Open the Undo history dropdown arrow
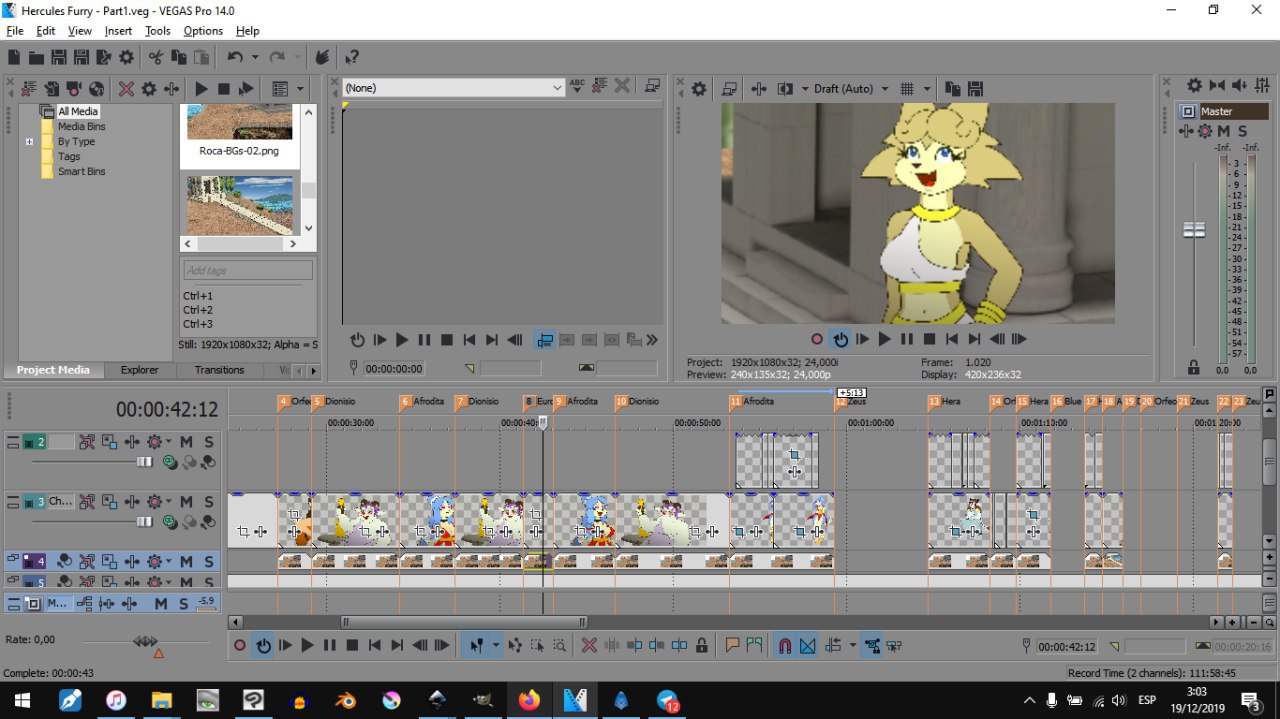Image resolution: width=1280 pixels, height=719 pixels. (254, 58)
